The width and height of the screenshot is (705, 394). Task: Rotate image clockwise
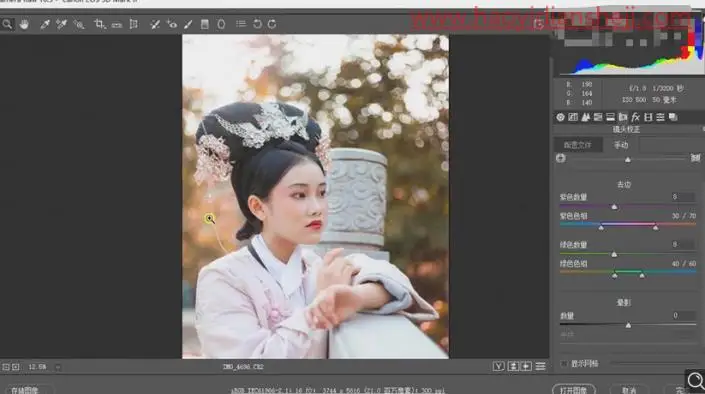[272, 24]
